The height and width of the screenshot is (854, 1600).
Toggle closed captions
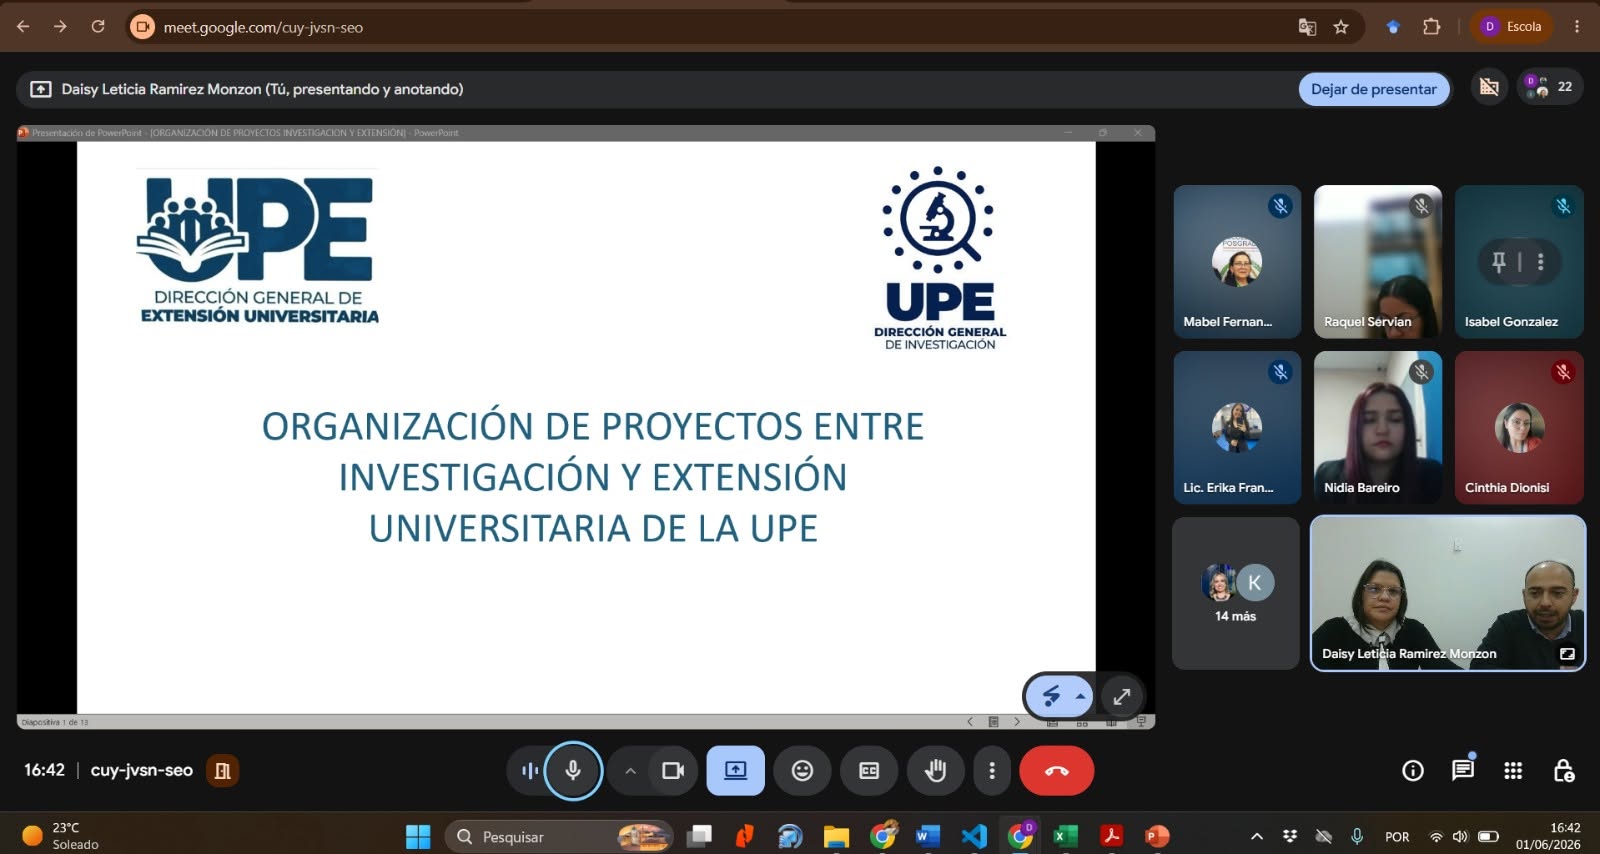click(x=869, y=771)
